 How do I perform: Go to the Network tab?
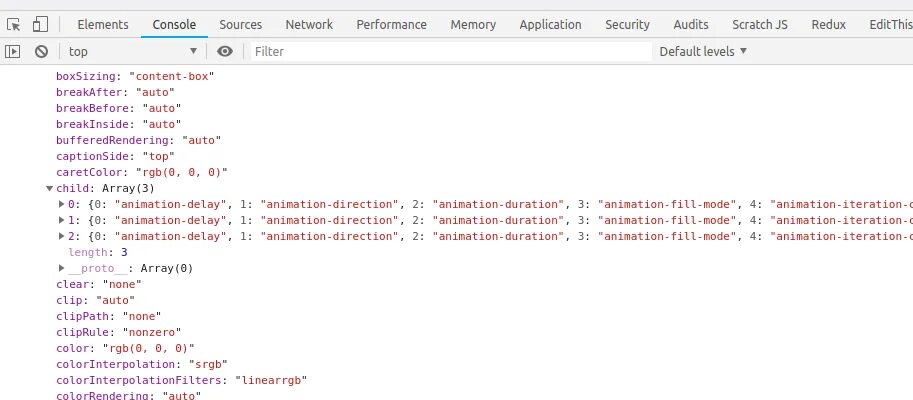coord(309,24)
